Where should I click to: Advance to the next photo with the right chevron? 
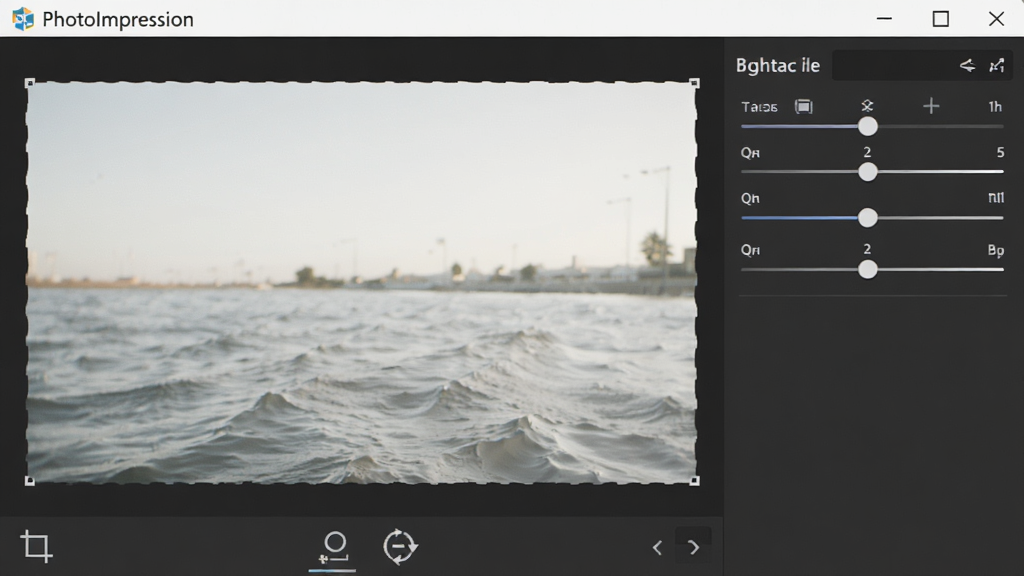694,547
